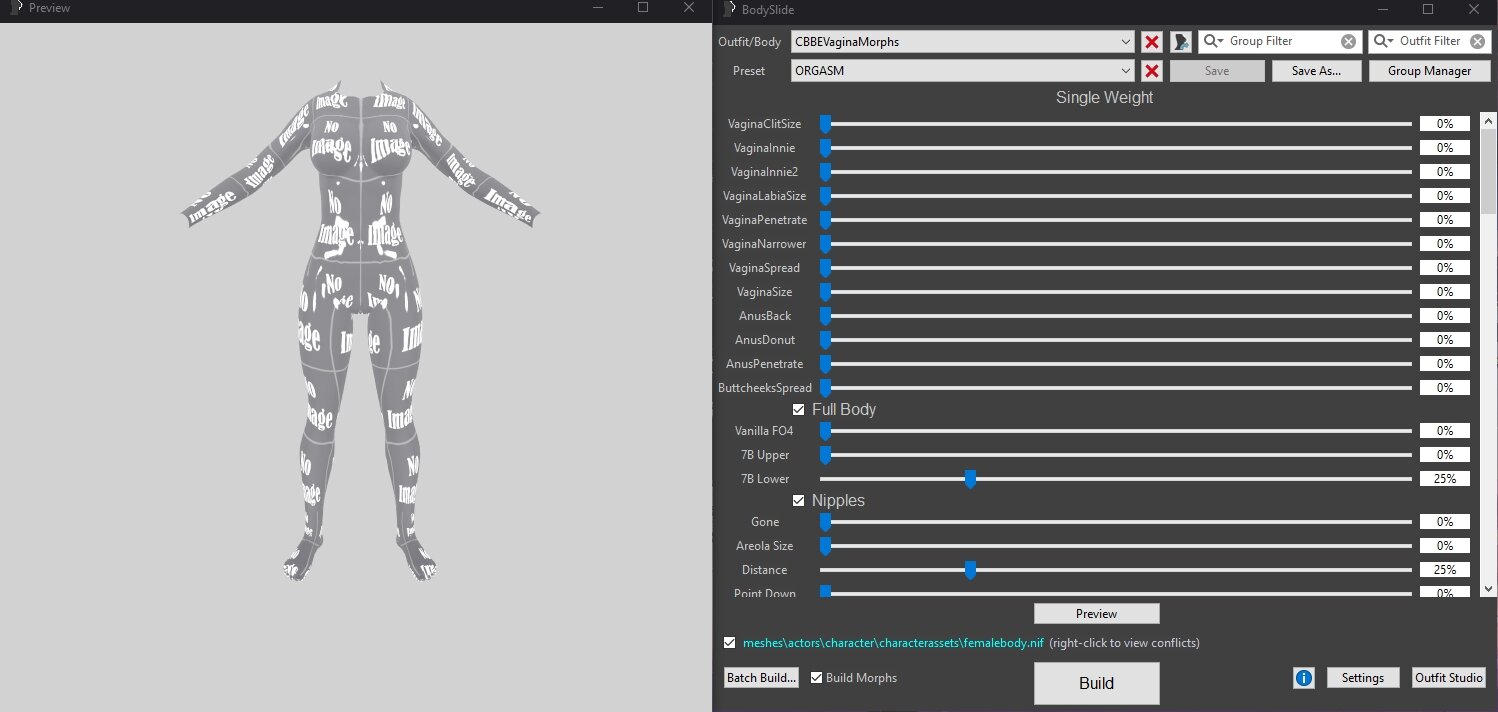1498x712 pixels.
Task: Open the Group Manager
Action: 1428,71
